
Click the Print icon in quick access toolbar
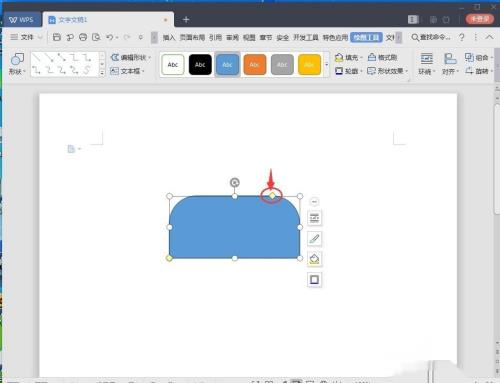point(83,37)
